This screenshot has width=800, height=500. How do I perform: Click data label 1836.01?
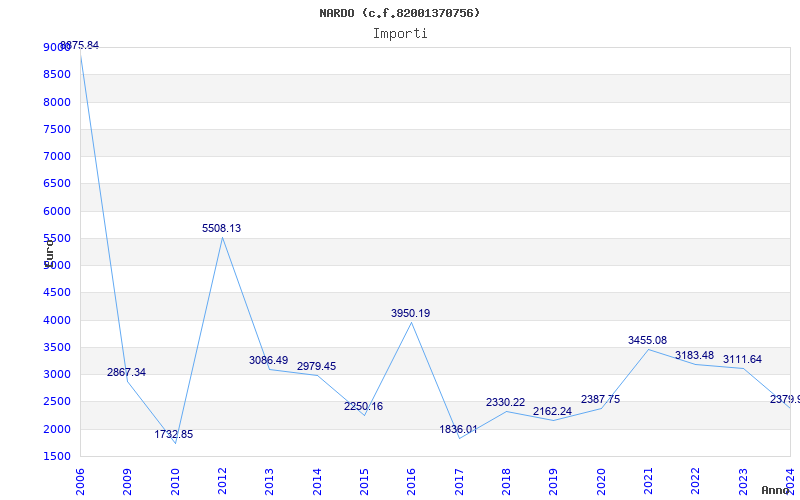point(458,430)
